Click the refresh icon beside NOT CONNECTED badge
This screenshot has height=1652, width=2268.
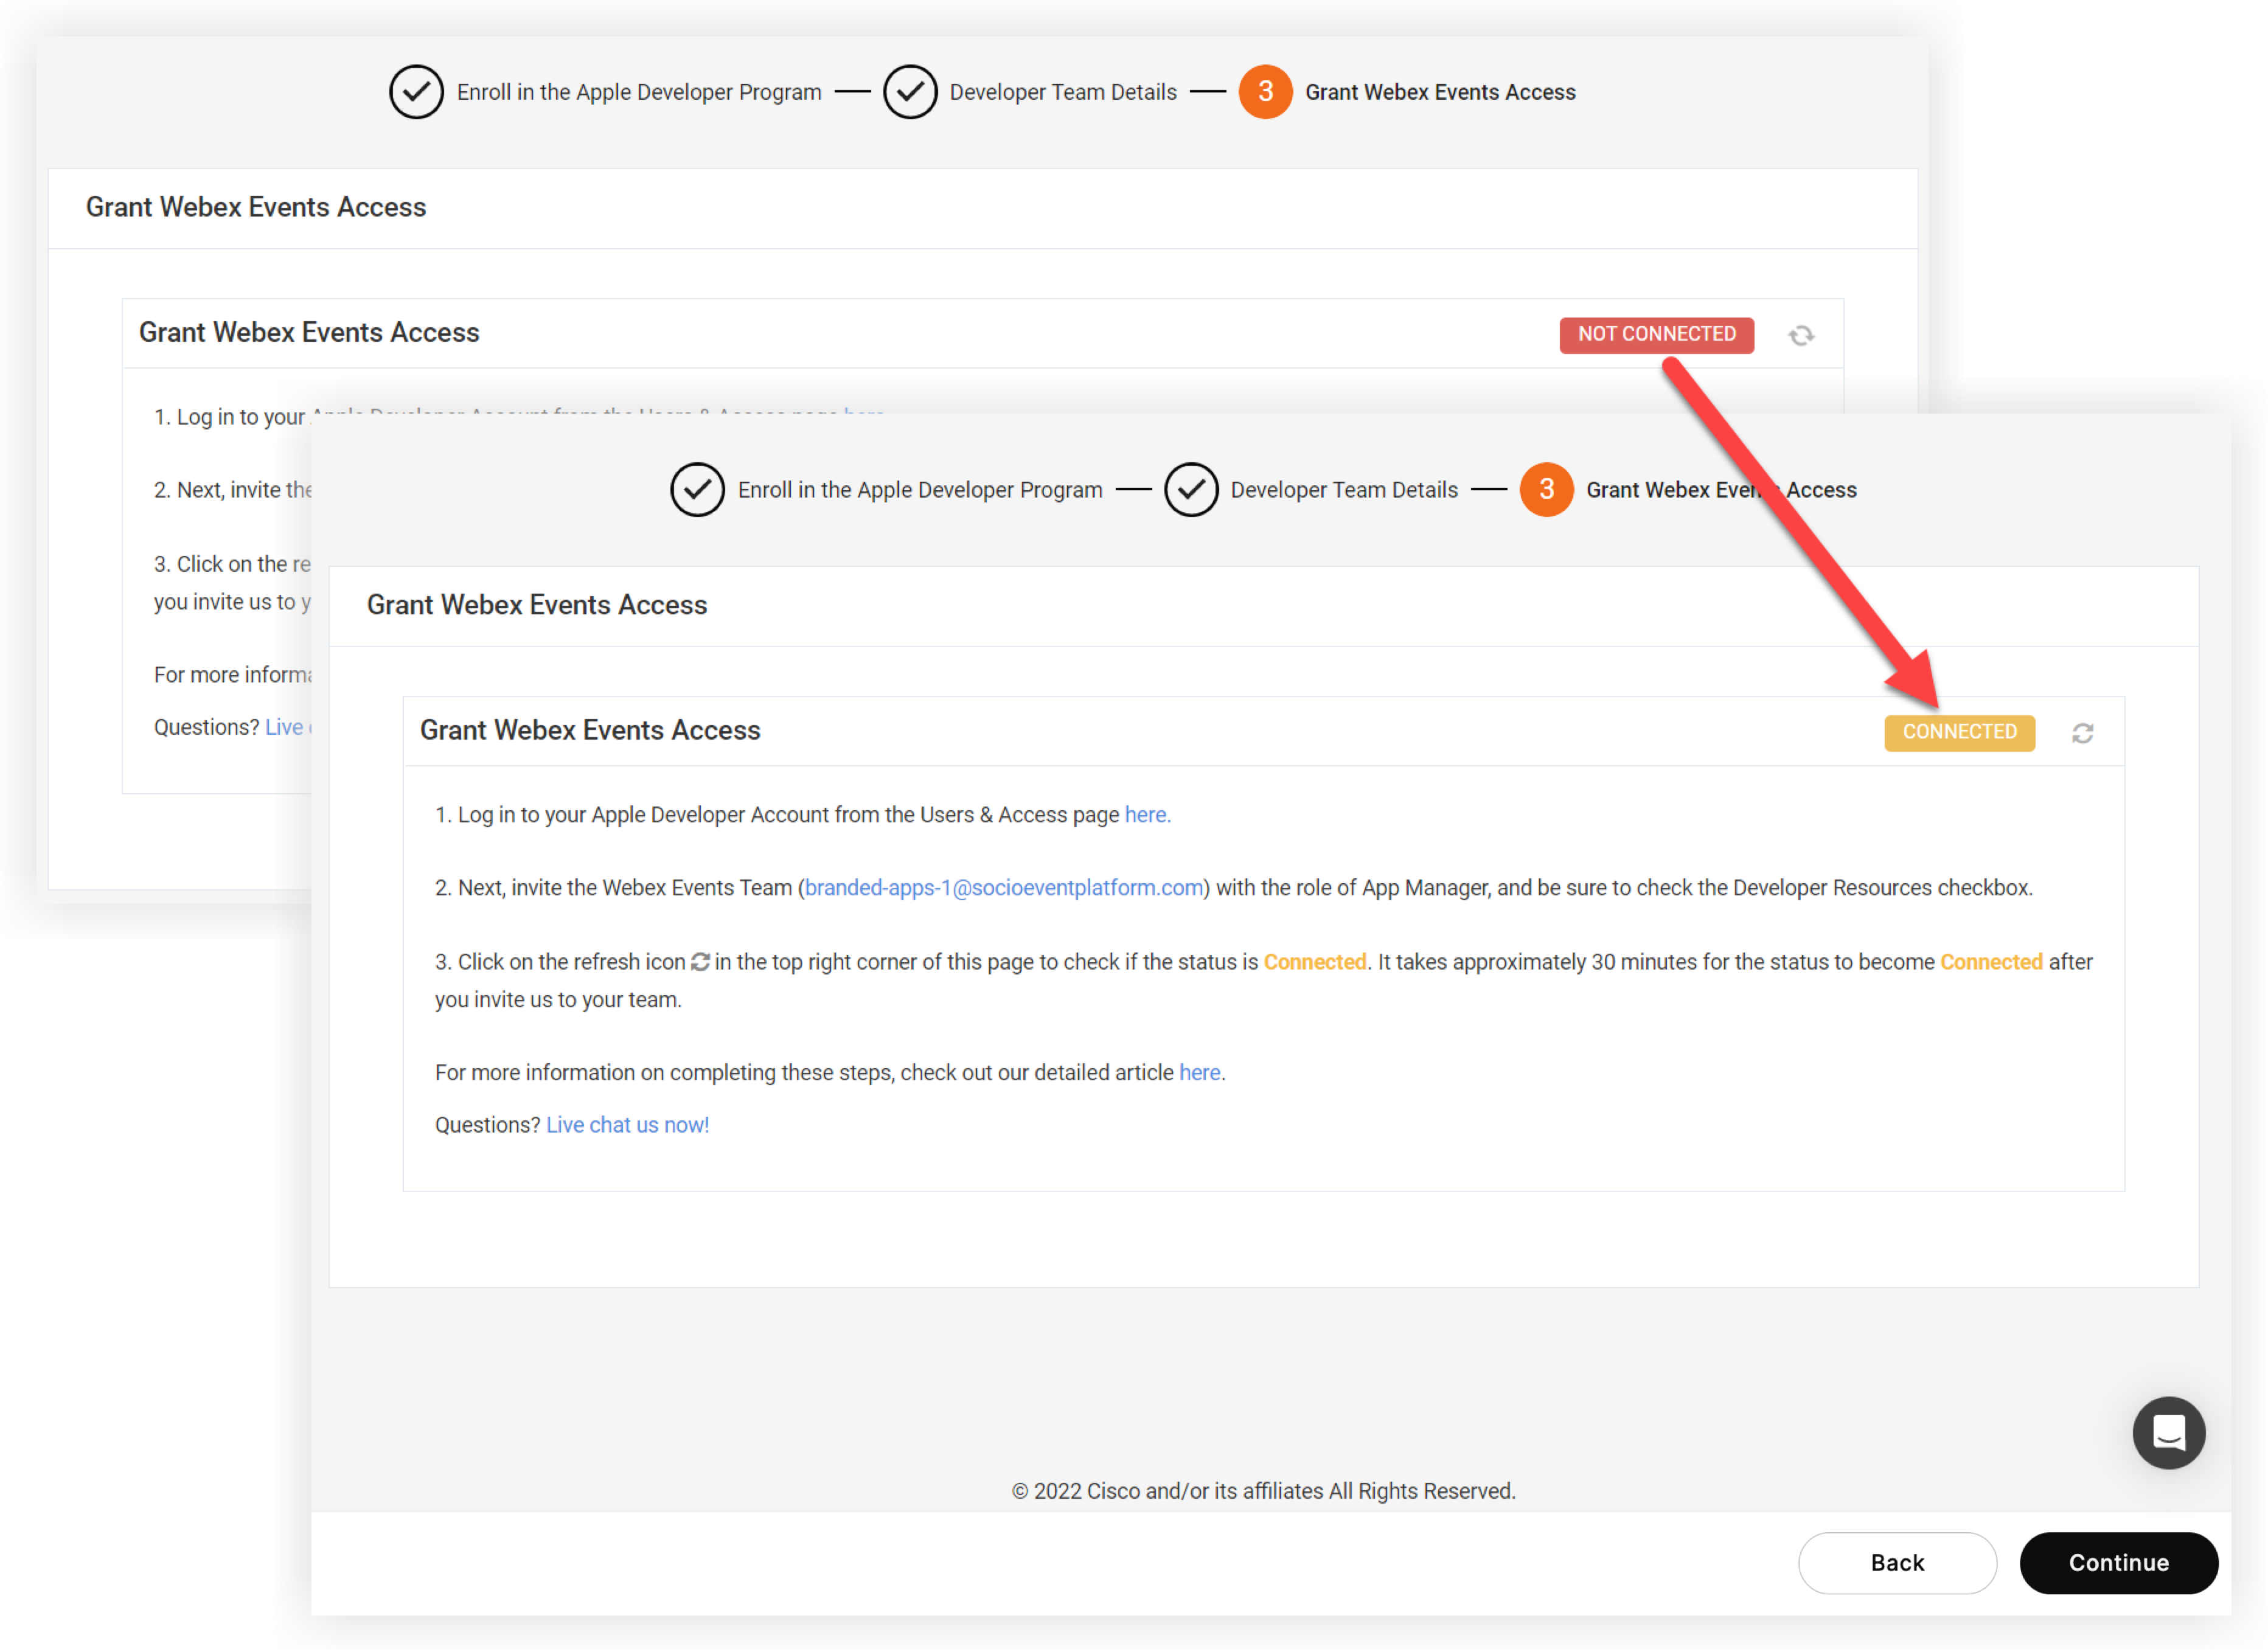1801,335
